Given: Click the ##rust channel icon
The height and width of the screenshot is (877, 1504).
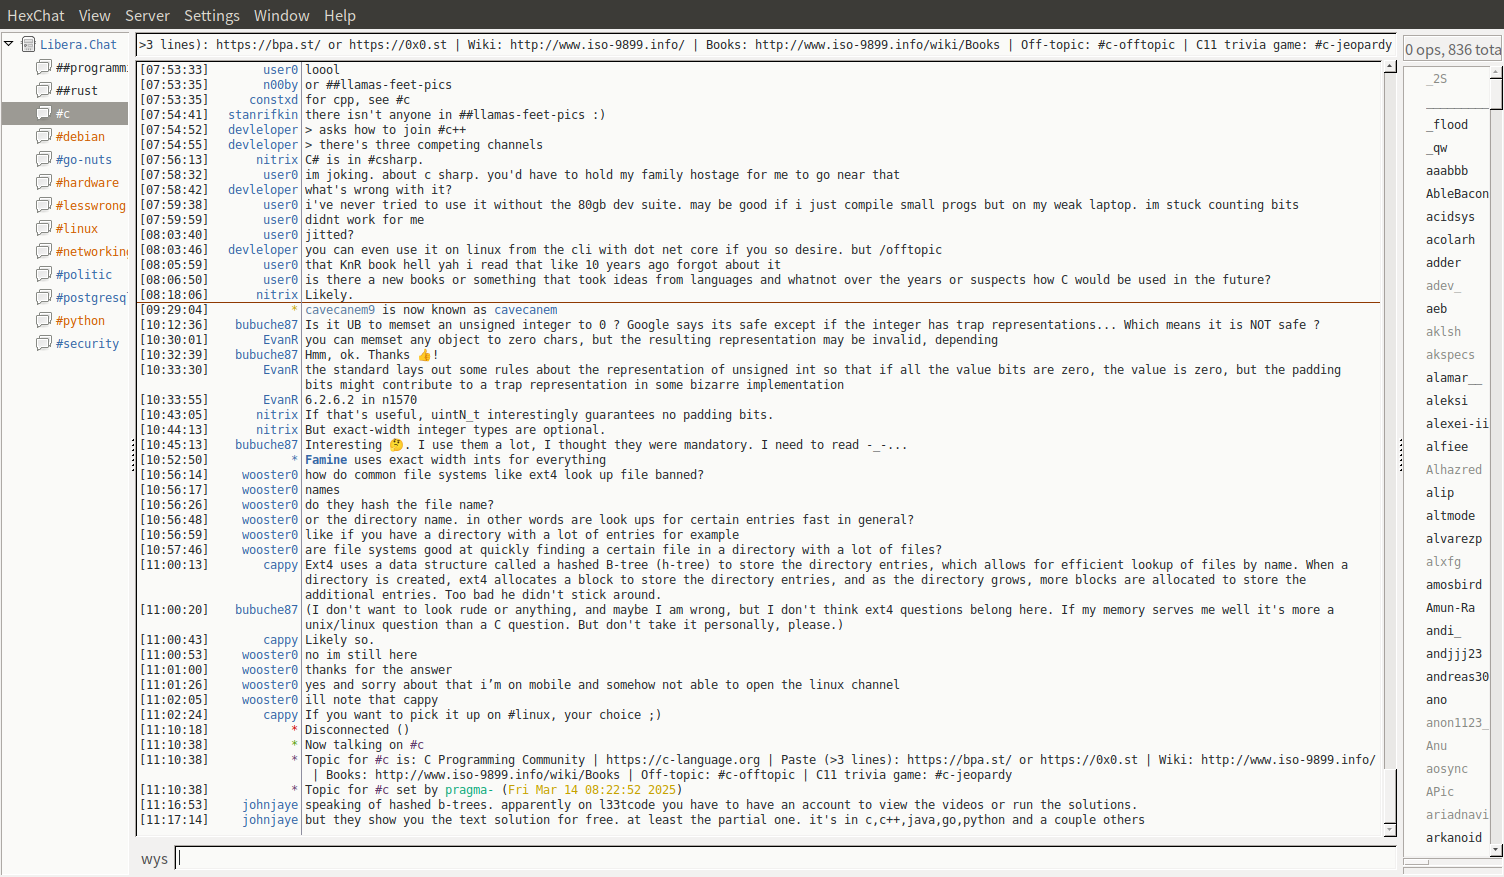Looking at the screenshot, I should [44, 90].
